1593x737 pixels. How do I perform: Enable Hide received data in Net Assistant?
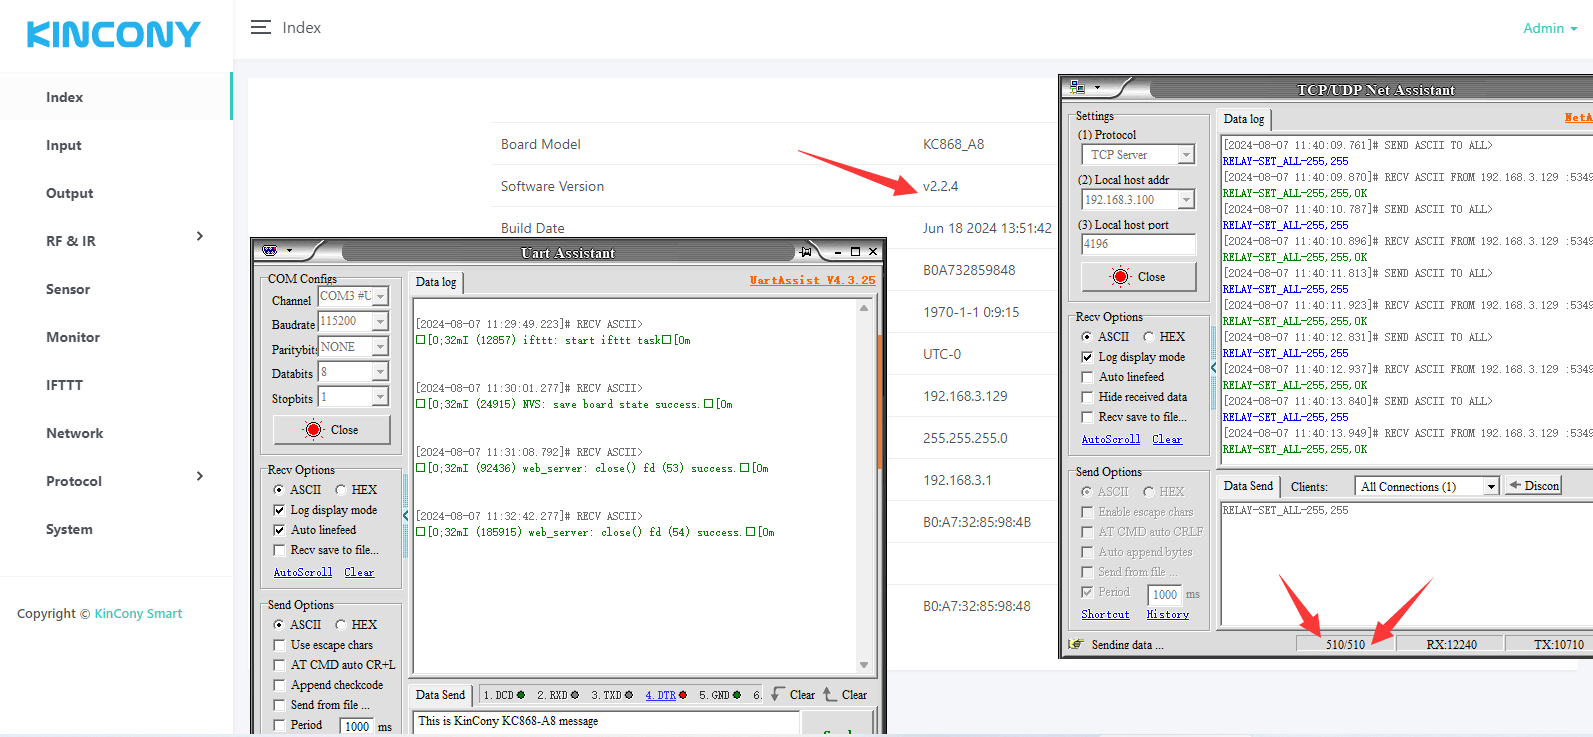(x=1087, y=397)
